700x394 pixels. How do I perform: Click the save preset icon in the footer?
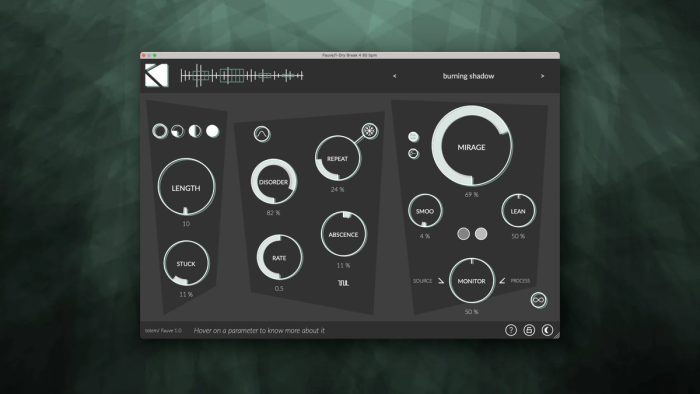coord(529,330)
